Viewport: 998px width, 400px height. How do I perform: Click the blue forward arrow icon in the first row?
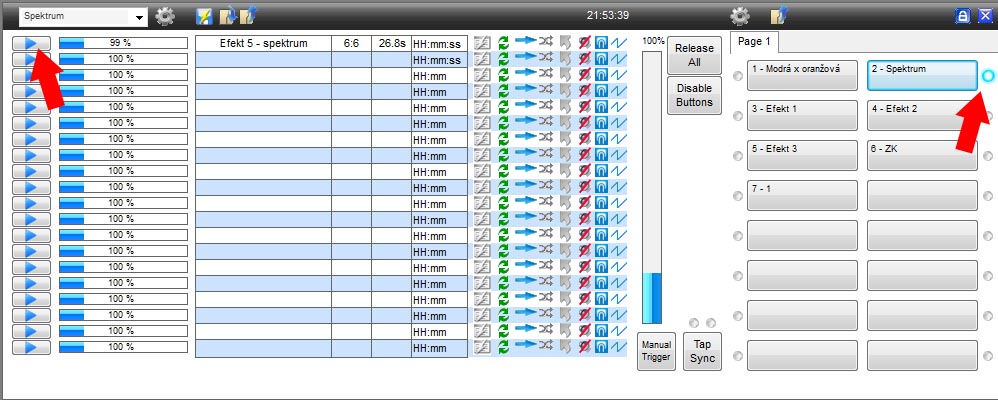click(x=524, y=43)
